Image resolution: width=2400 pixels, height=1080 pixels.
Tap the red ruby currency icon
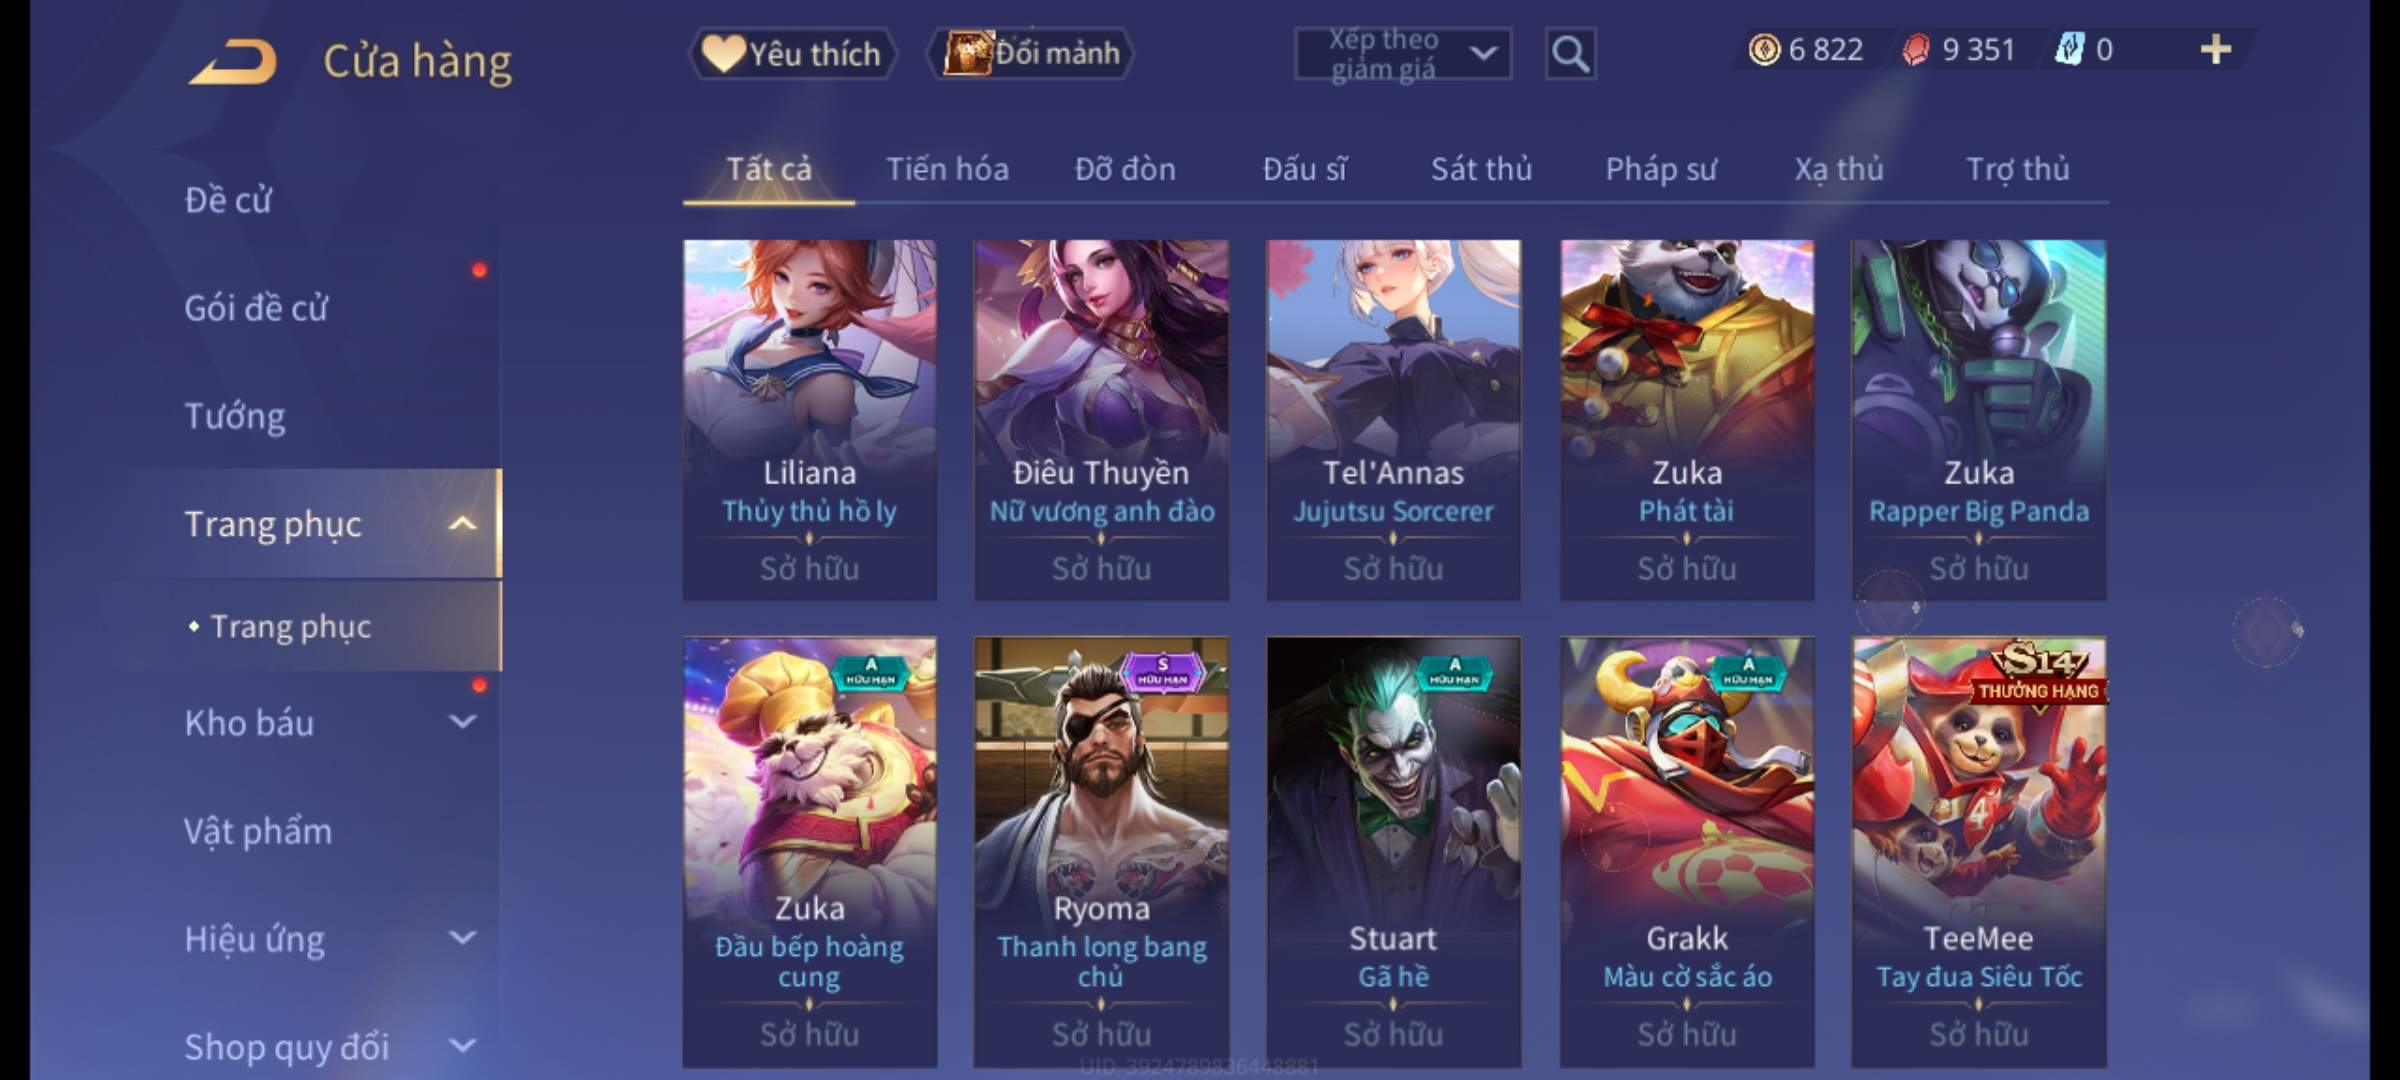point(1916,49)
